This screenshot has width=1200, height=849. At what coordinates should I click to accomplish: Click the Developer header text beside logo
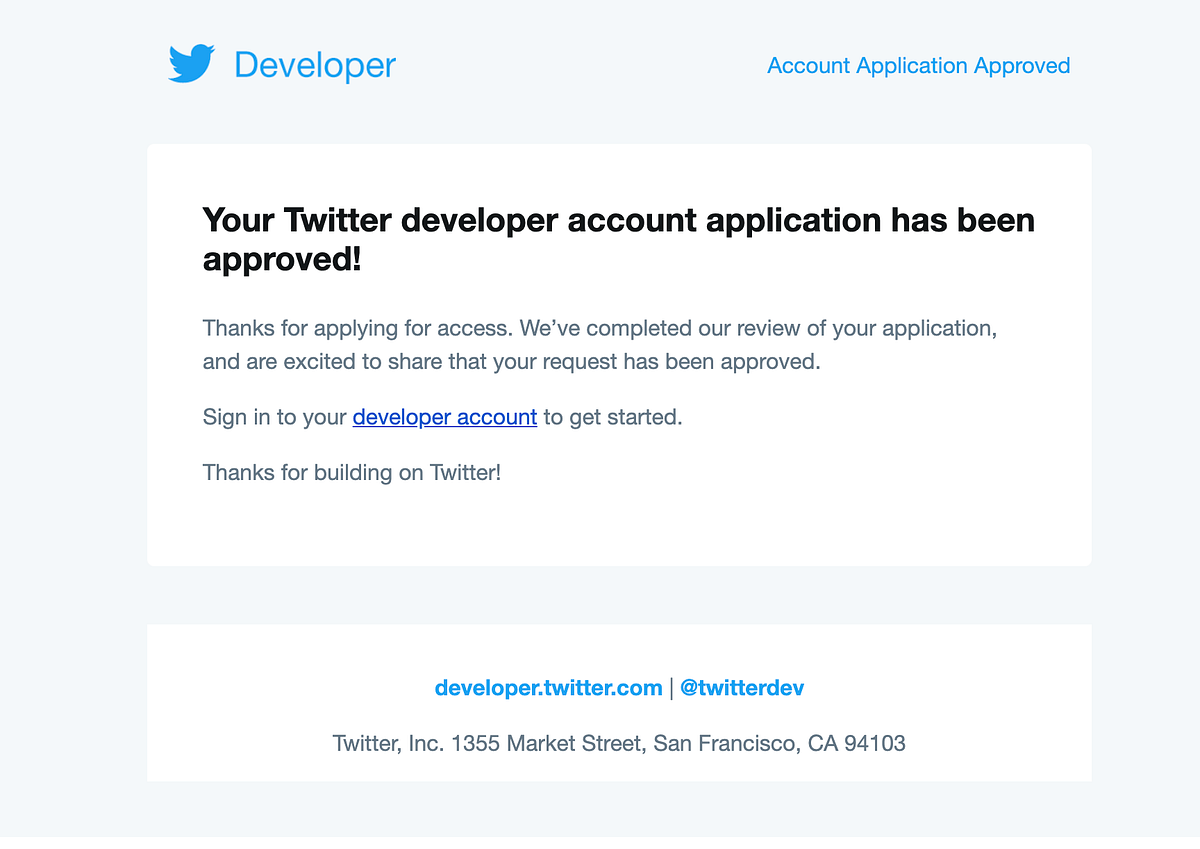(315, 65)
